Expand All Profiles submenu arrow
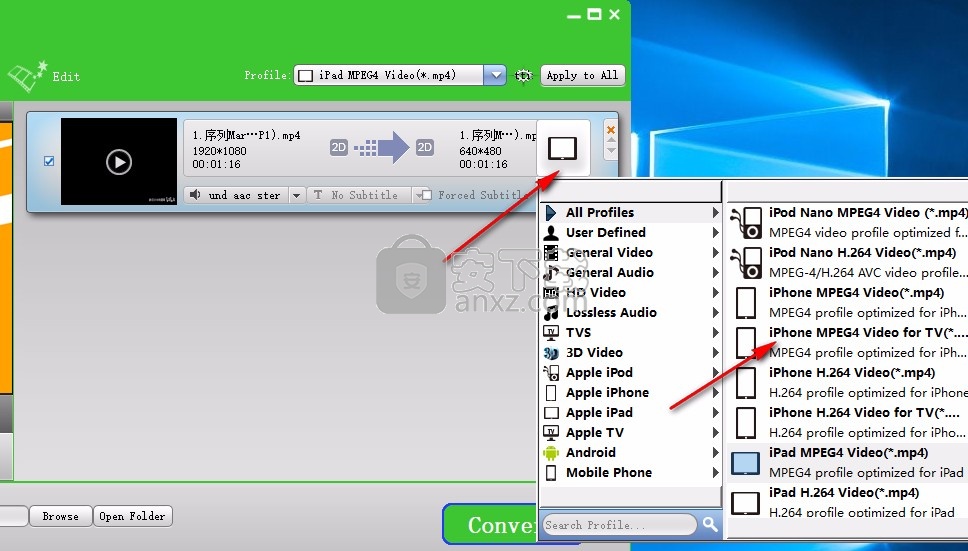The image size is (968, 551). point(715,212)
